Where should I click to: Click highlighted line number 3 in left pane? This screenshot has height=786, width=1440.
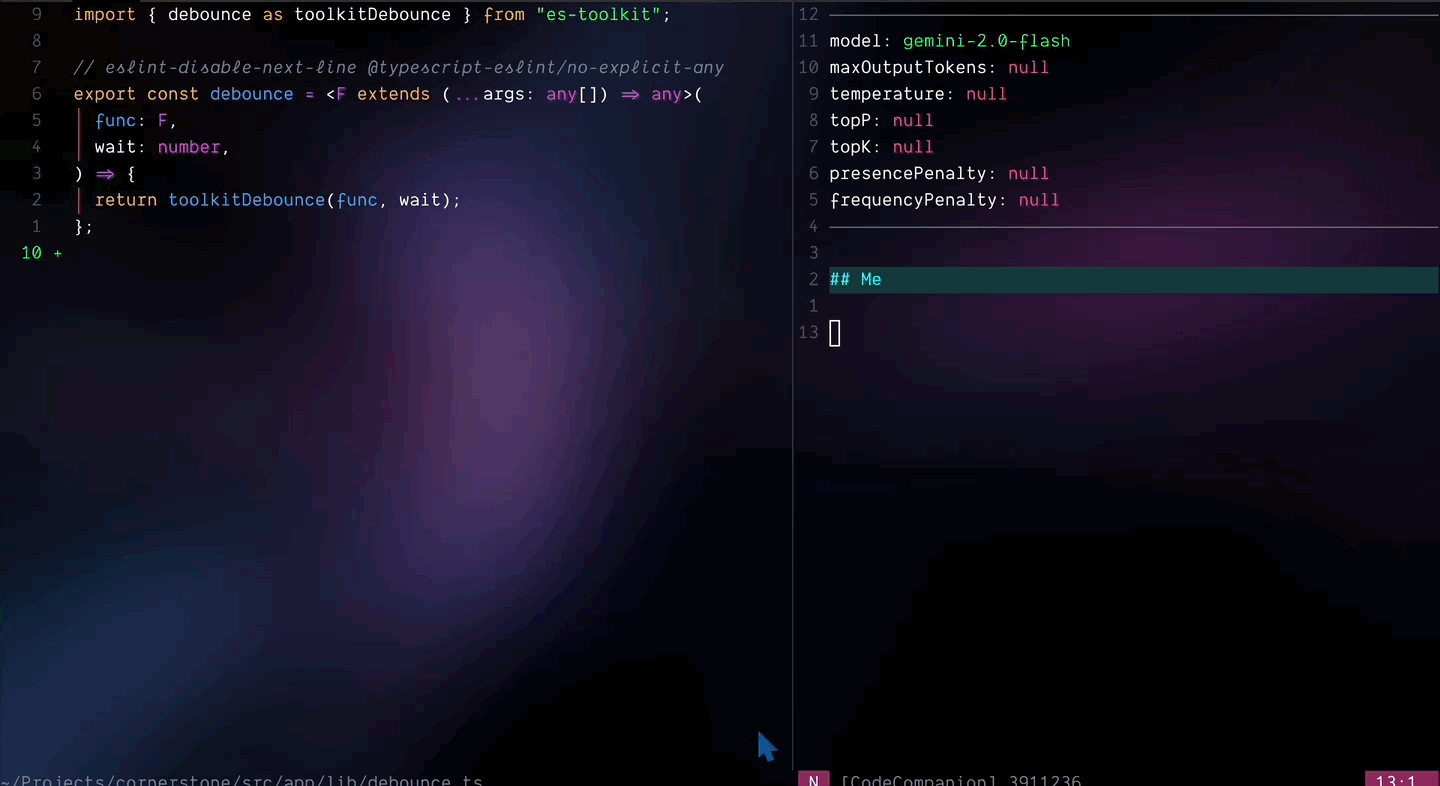pyautogui.click(x=36, y=173)
